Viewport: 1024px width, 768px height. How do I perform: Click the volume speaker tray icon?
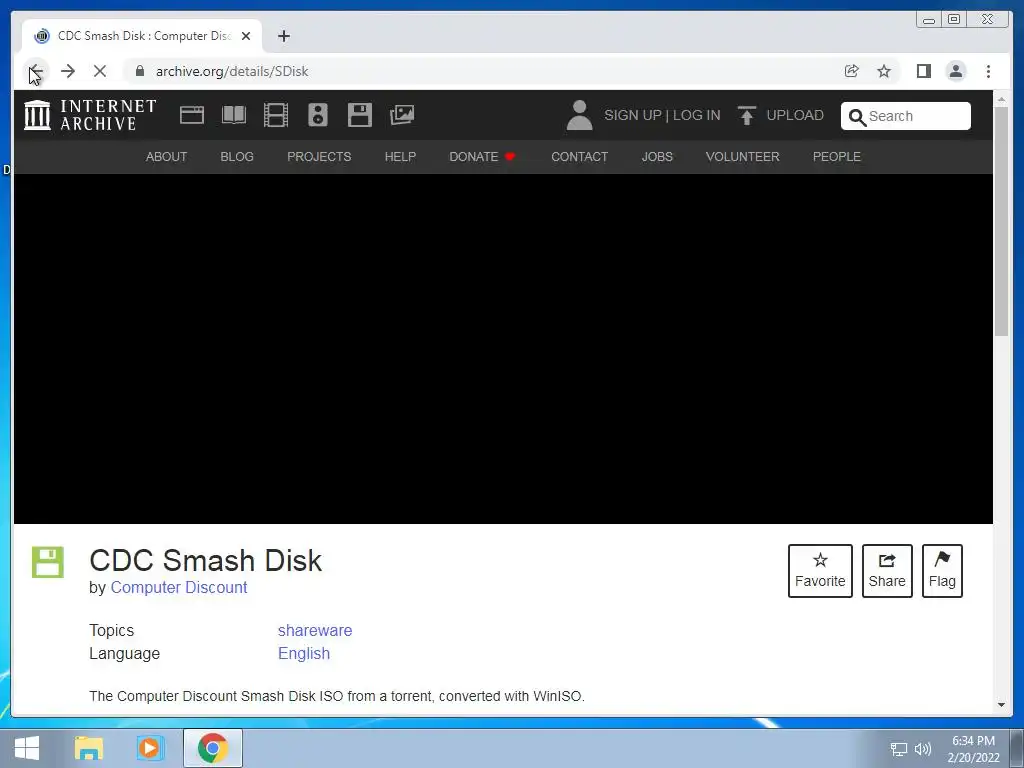[923, 749]
